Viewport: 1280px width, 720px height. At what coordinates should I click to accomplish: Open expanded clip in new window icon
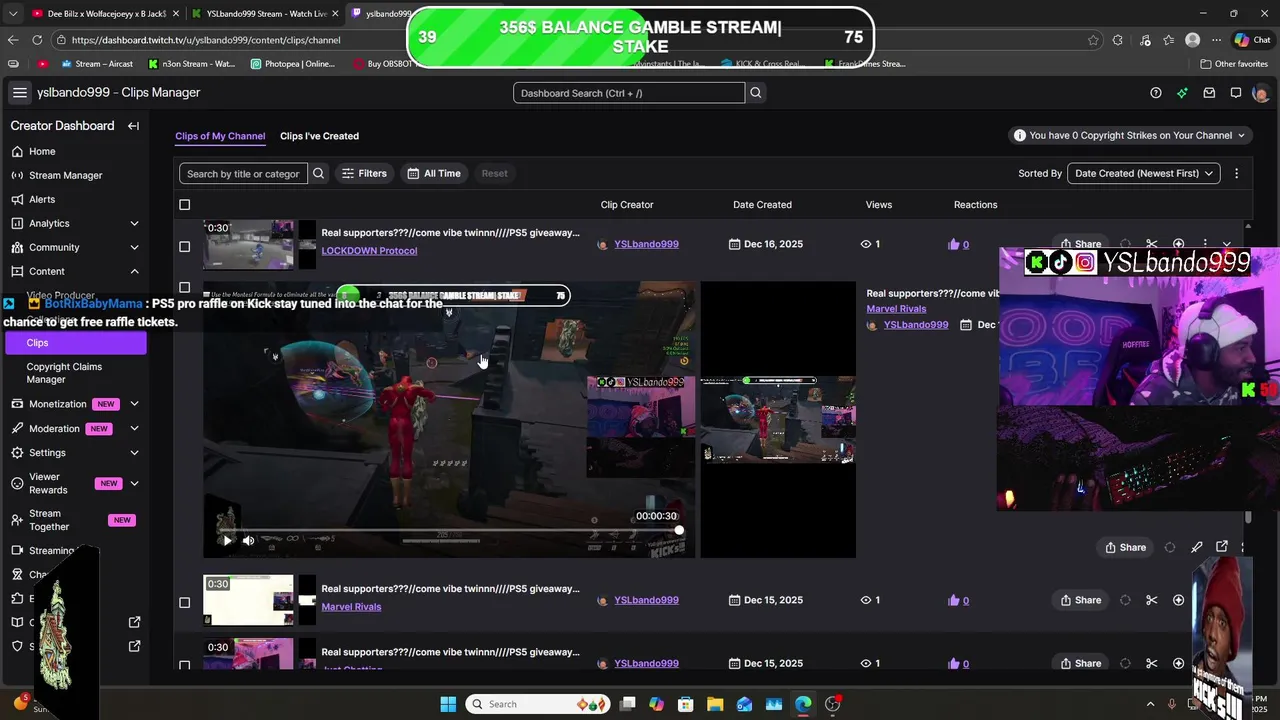(x=1222, y=547)
